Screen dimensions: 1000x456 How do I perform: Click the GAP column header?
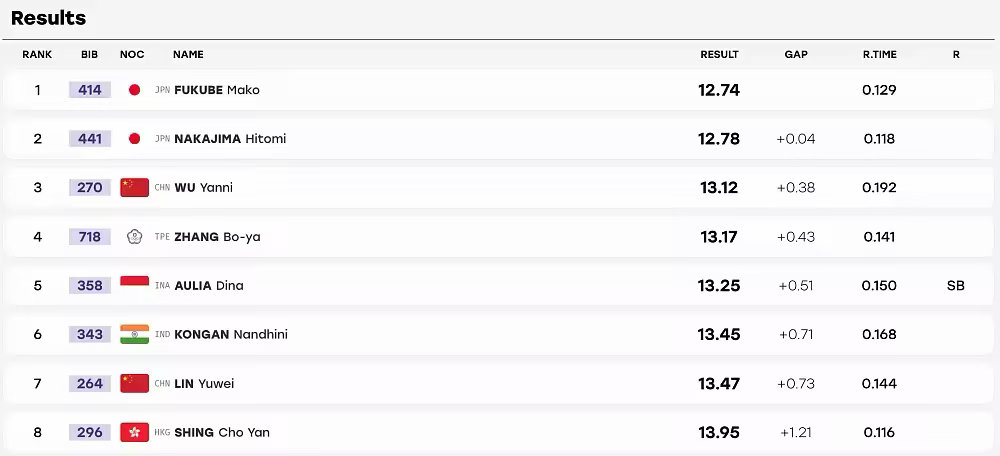(x=796, y=55)
